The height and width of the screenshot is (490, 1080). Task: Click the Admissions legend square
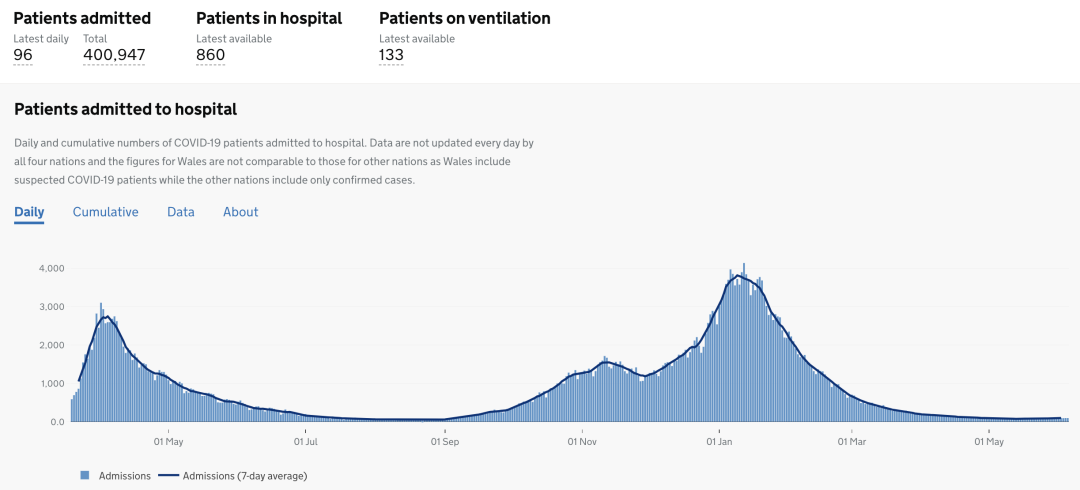coord(85,476)
